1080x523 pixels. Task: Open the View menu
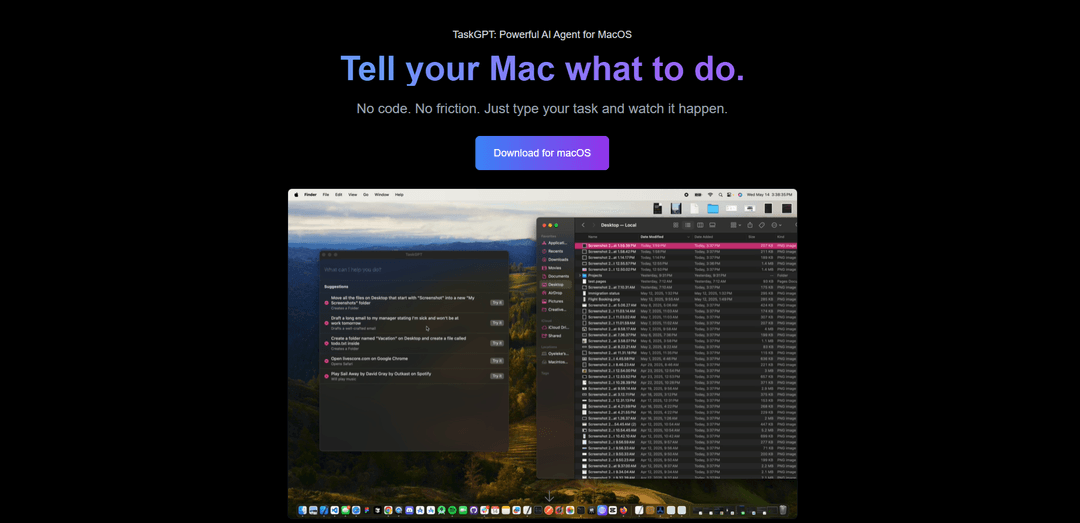click(353, 195)
